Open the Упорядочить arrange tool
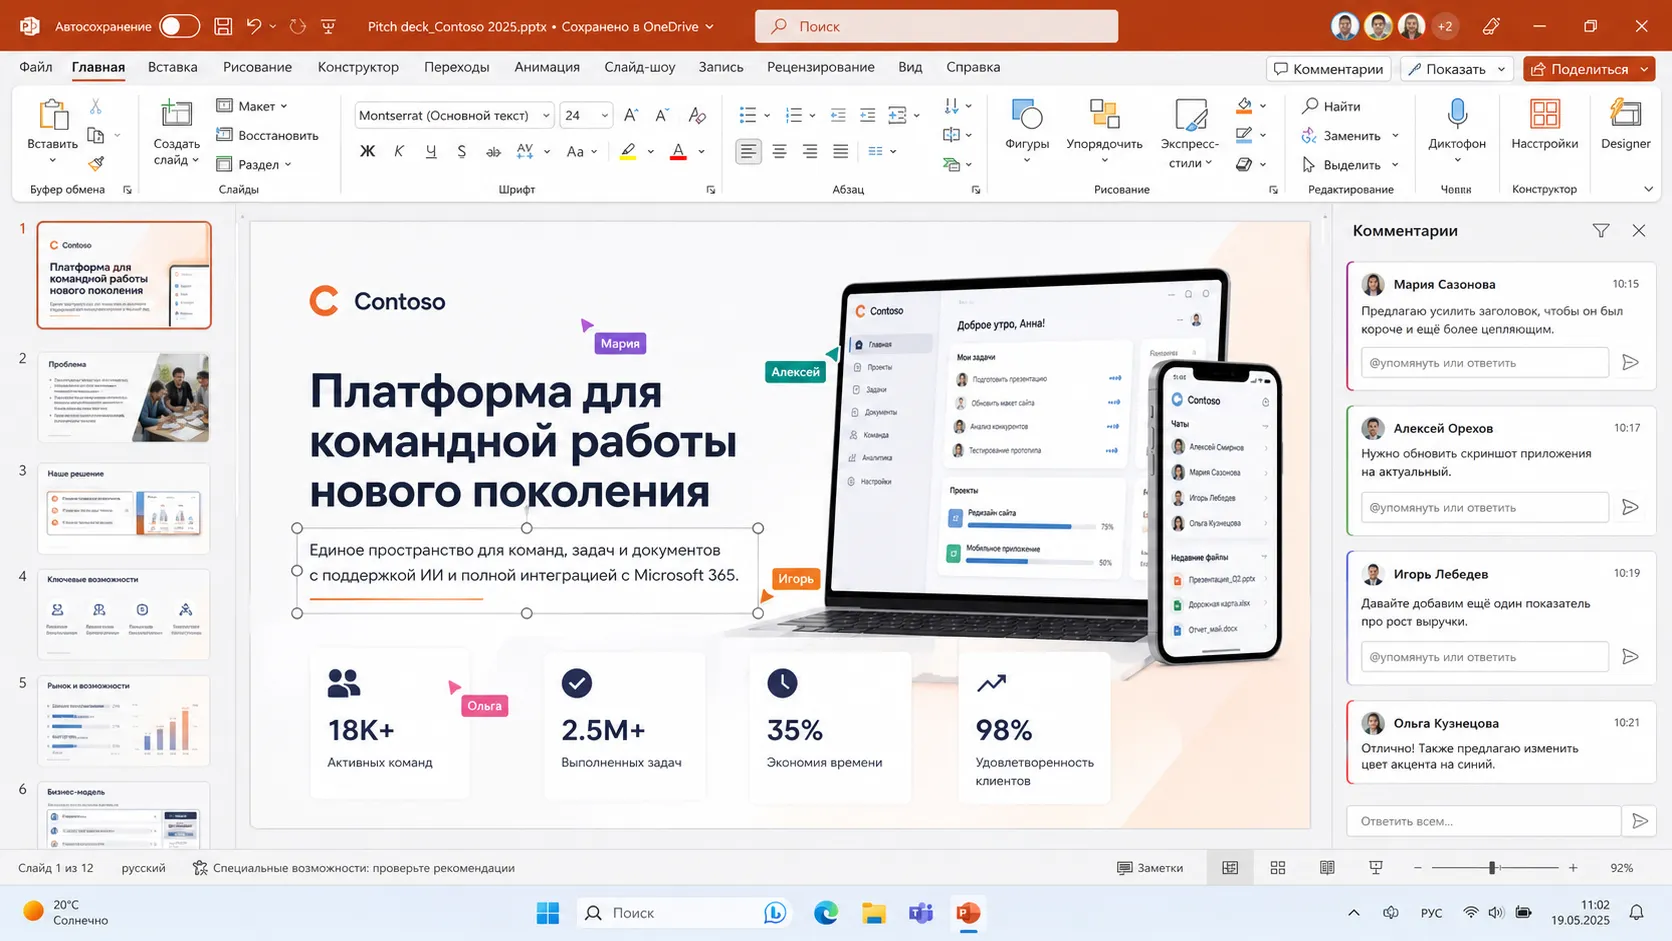1672x941 pixels. (1104, 131)
